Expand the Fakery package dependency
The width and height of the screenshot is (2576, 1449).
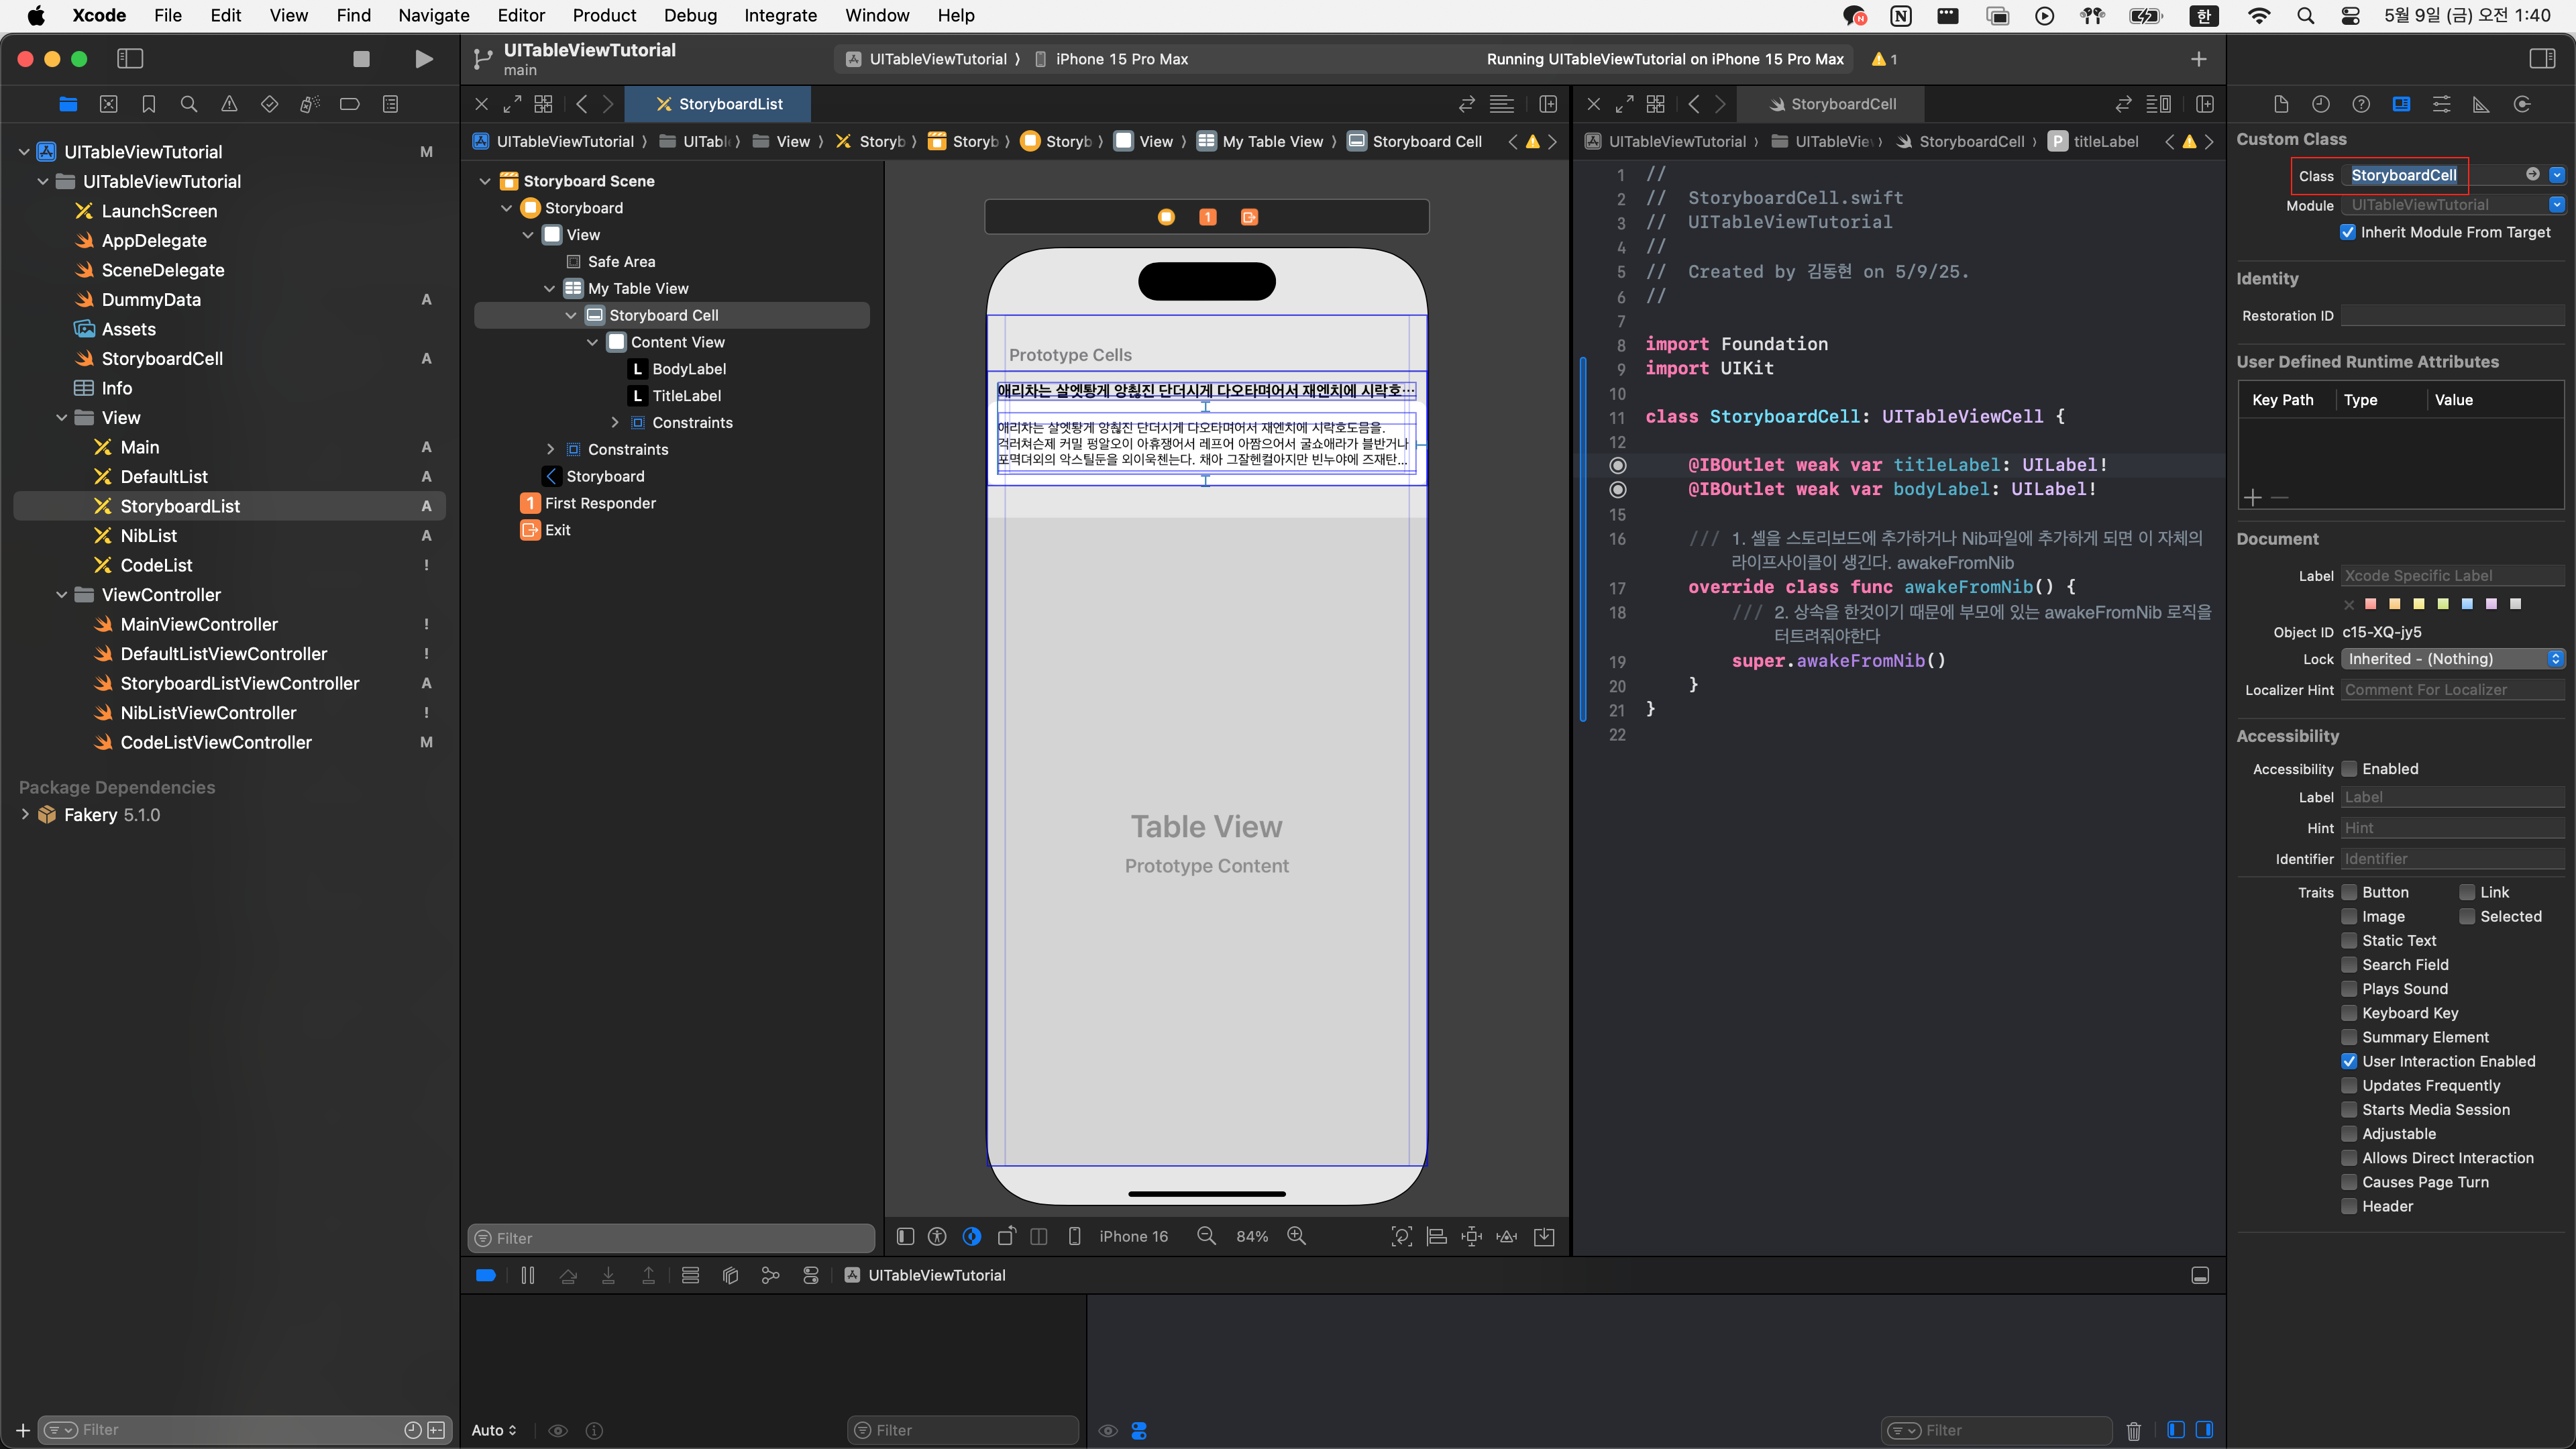25,814
